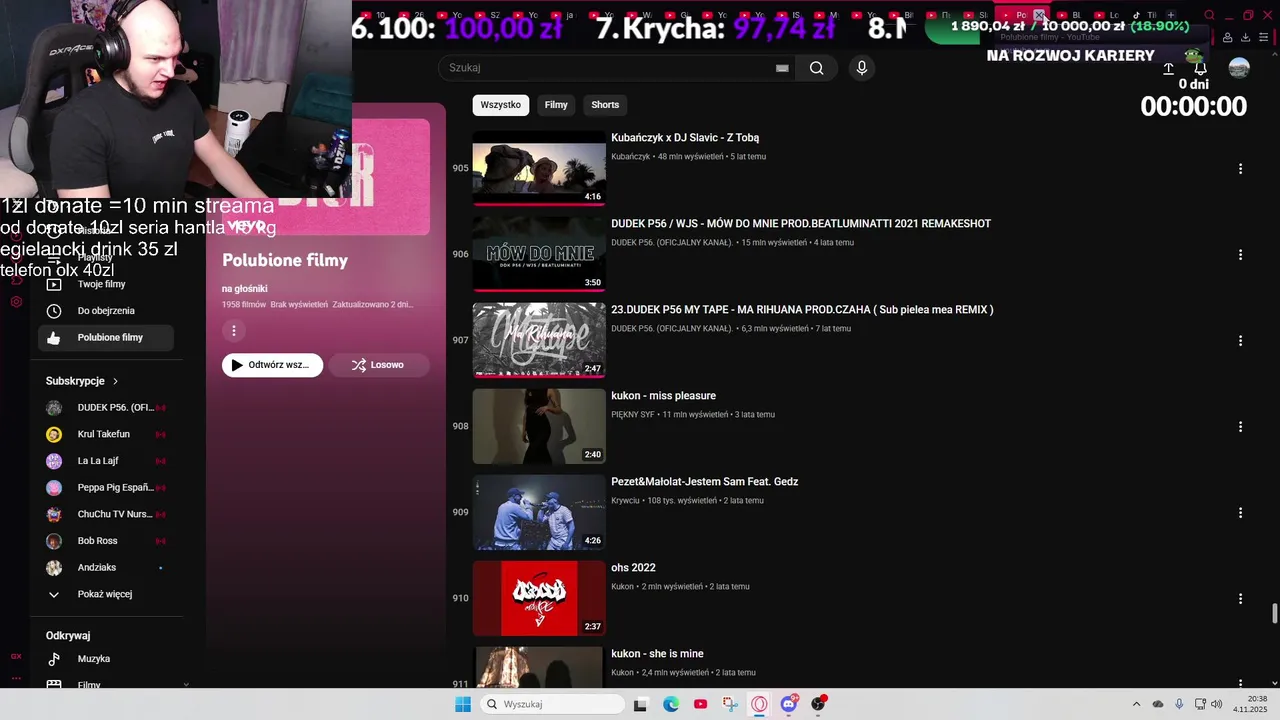Click the microphone icon in system tray
The width and height of the screenshot is (1280, 720).
[x=1179, y=704]
